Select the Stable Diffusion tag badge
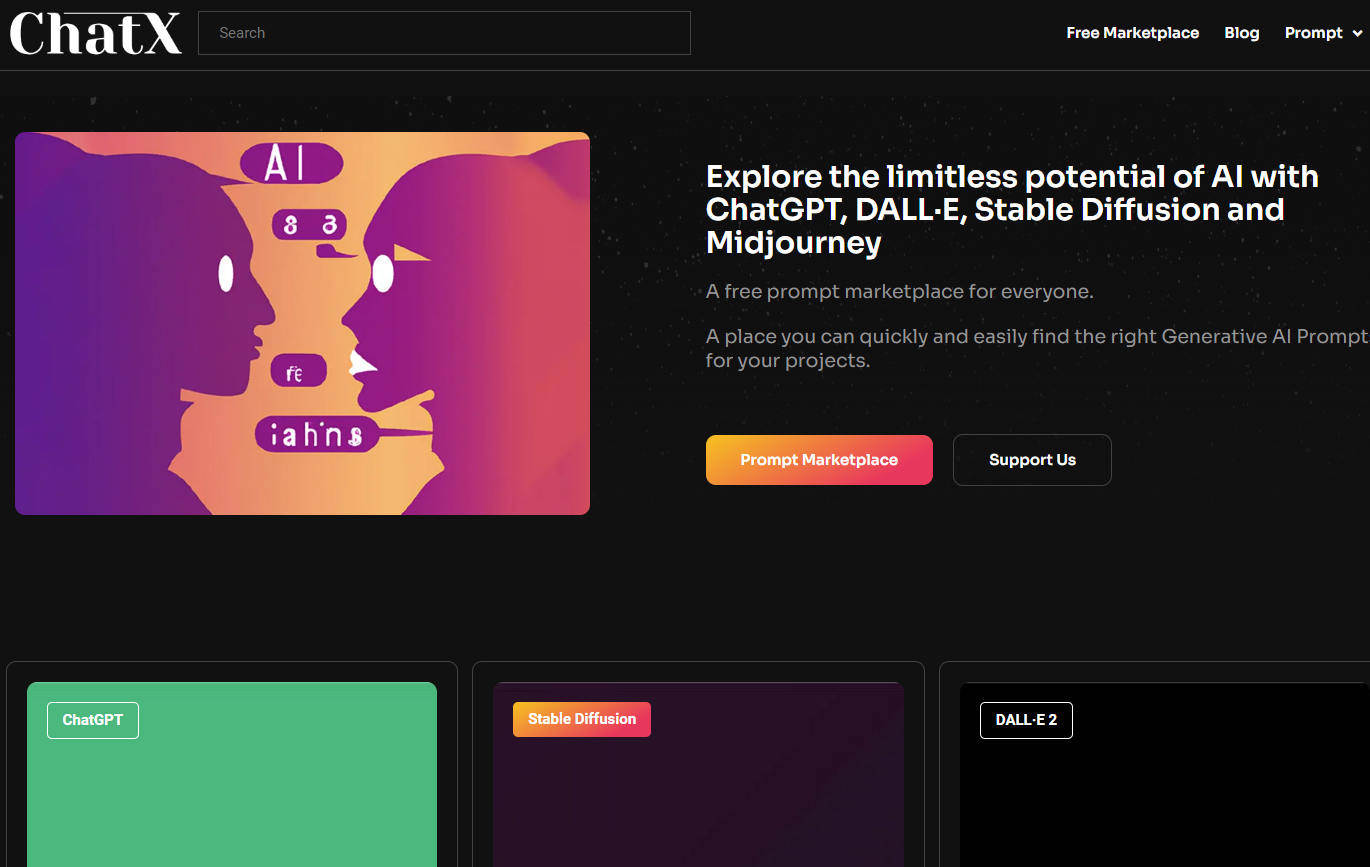The height and width of the screenshot is (867, 1370). click(x=582, y=719)
